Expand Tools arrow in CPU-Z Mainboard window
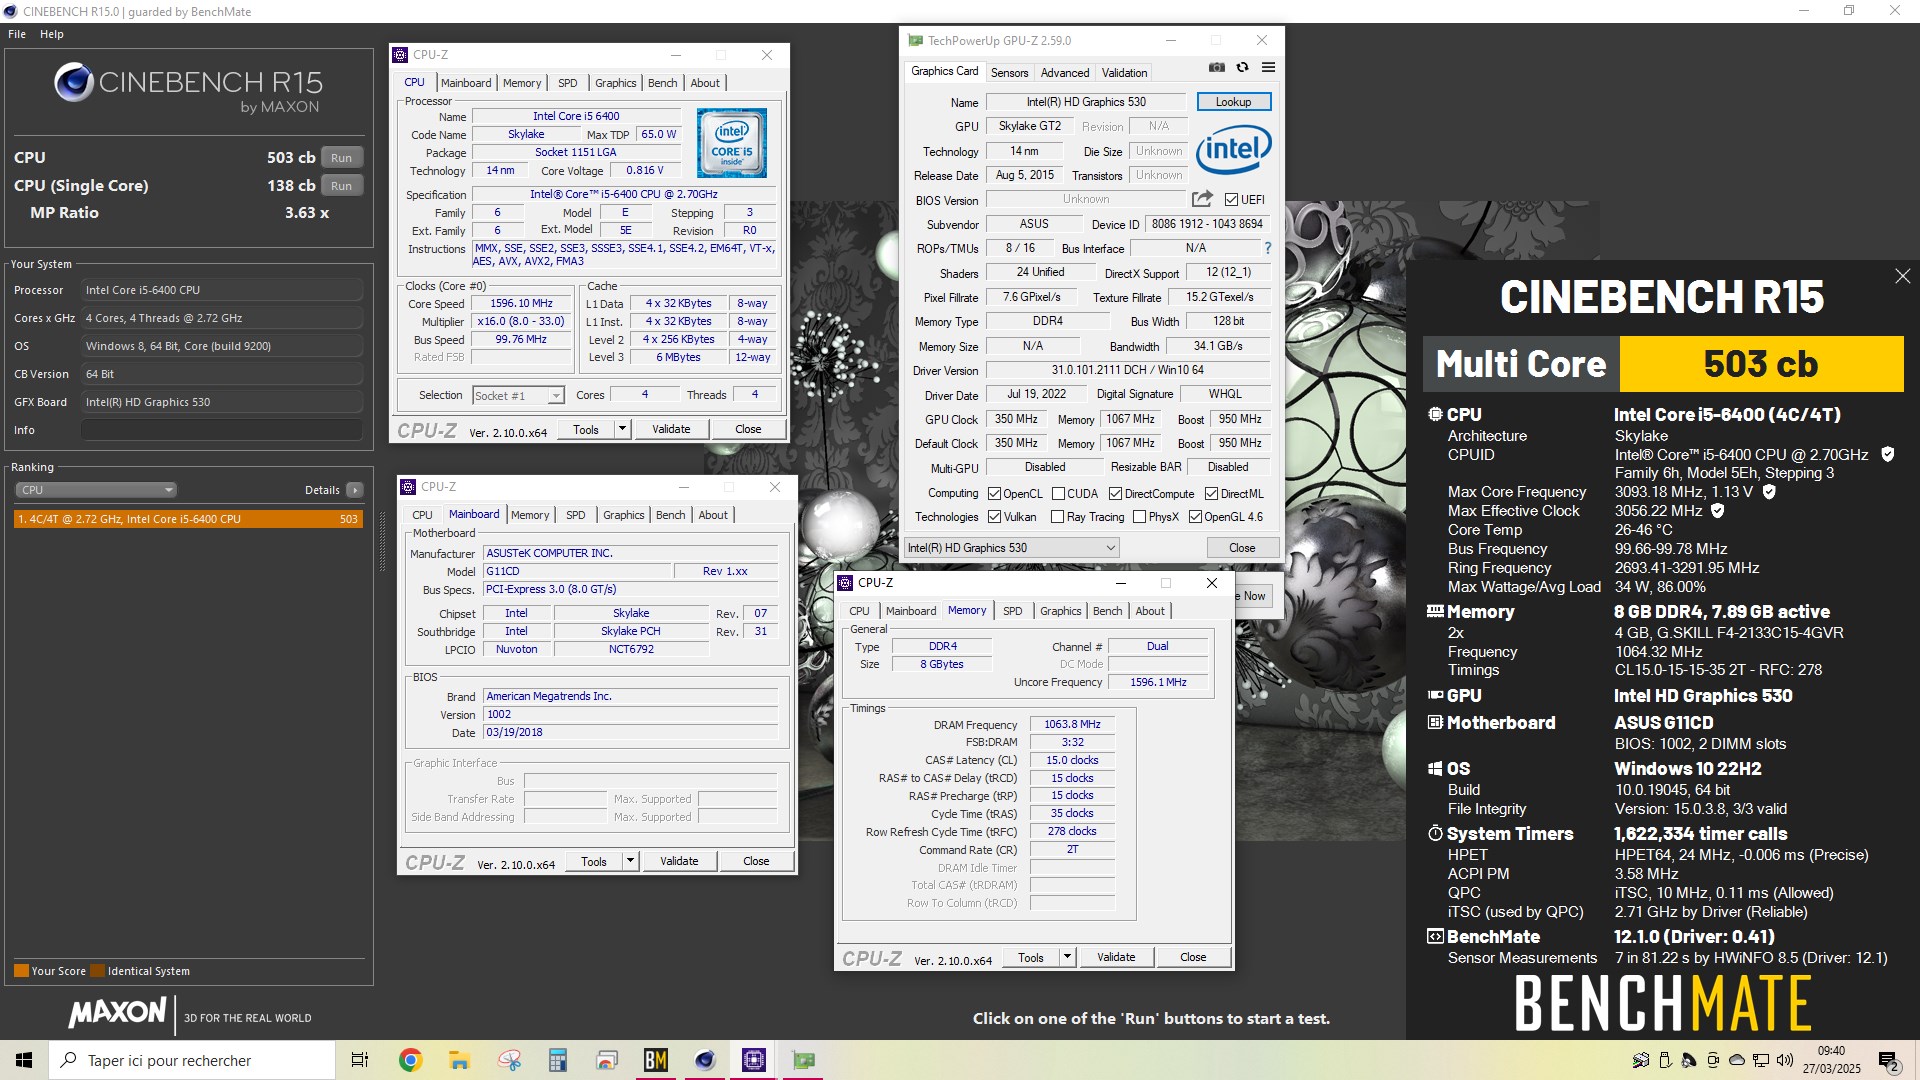The width and height of the screenshot is (1920, 1080). 630,861
